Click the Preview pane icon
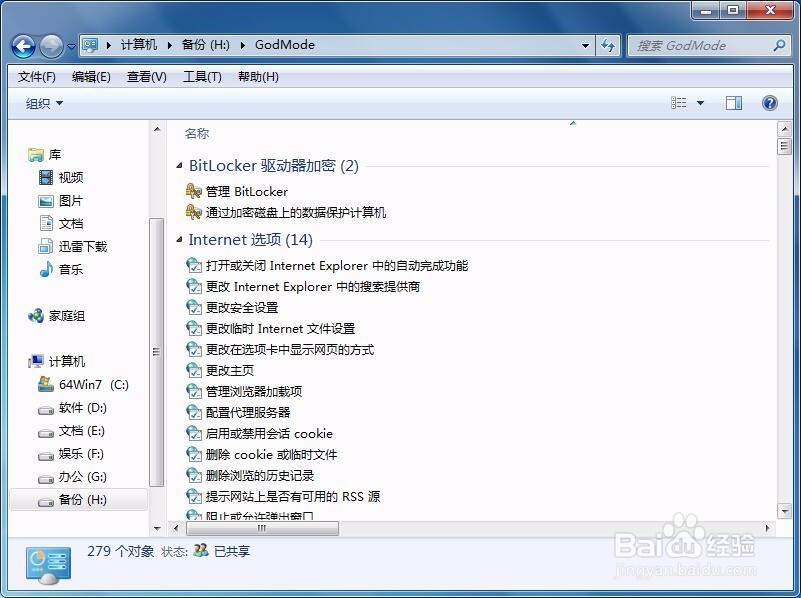Viewport: 801px width, 598px height. tap(736, 102)
